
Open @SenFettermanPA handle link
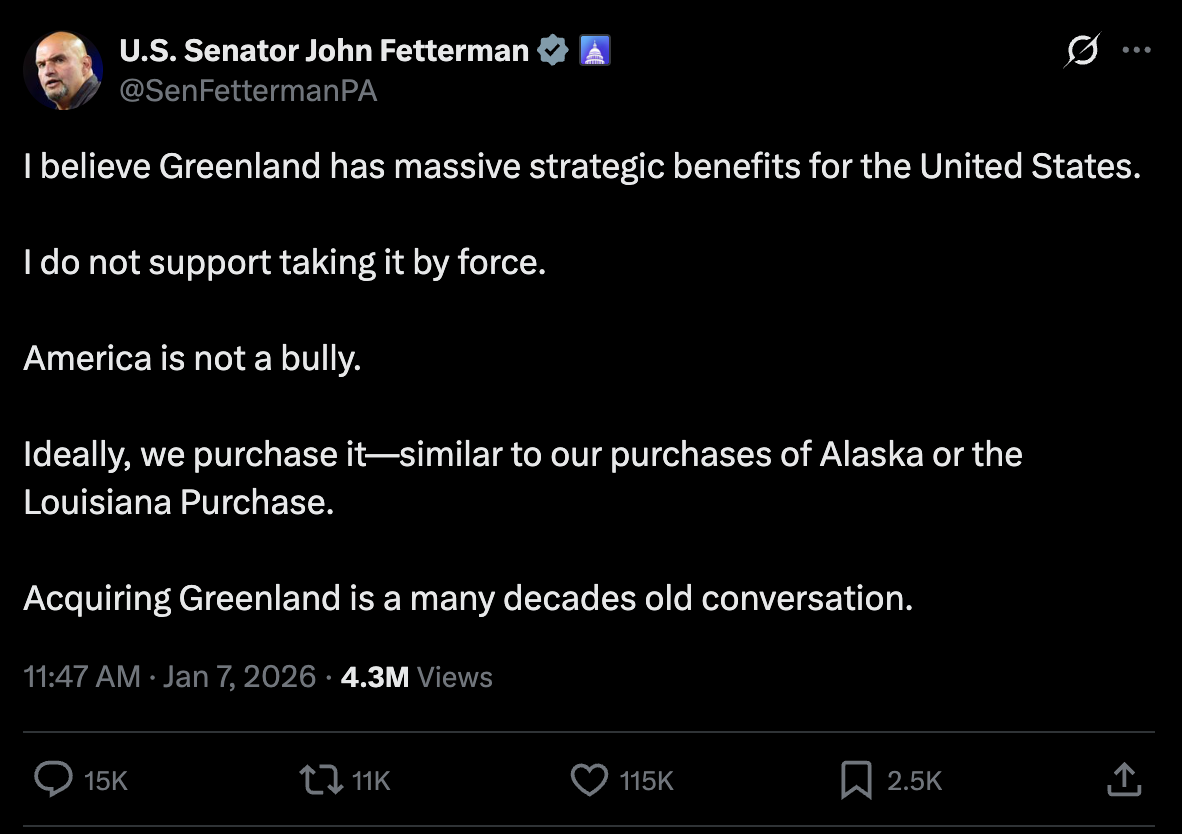click(x=248, y=91)
